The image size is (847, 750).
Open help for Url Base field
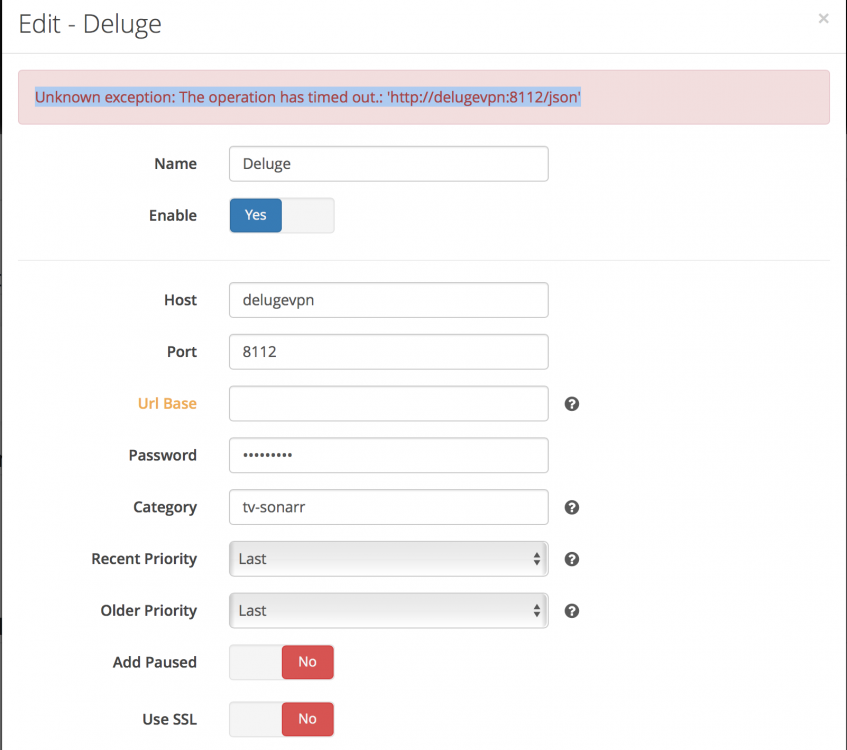pyautogui.click(x=572, y=404)
